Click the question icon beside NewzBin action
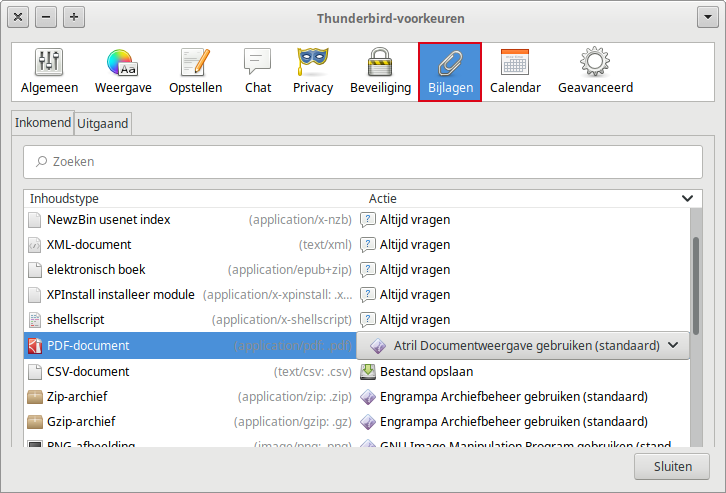Viewport: 726px width, 493px height. click(x=368, y=220)
